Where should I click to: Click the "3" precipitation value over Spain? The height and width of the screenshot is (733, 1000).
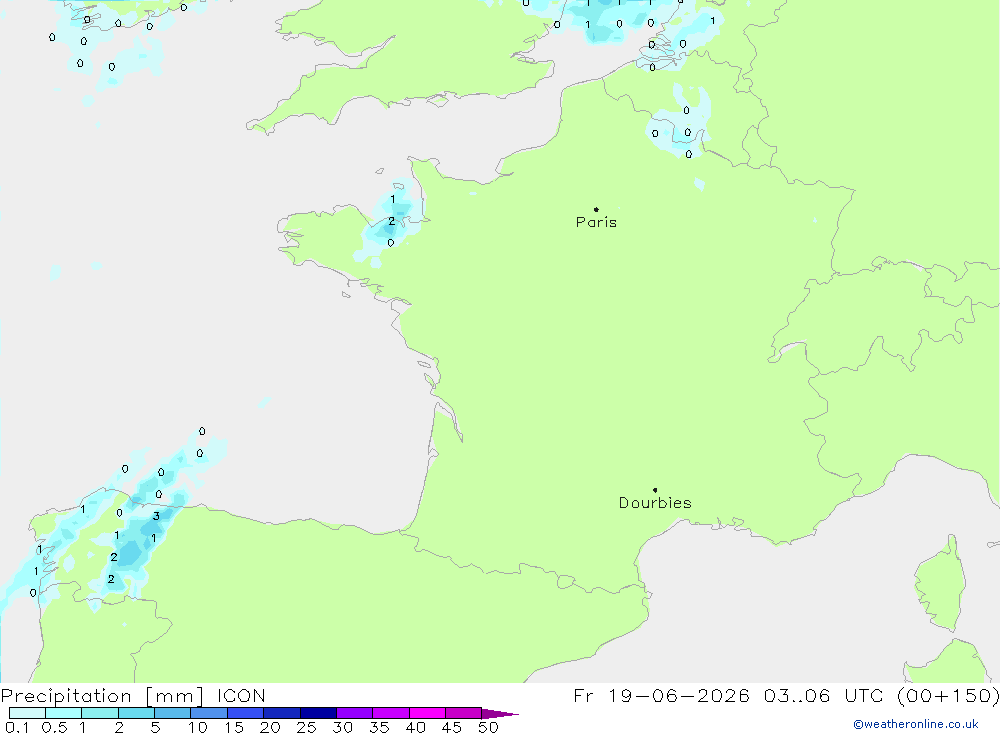[156, 516]
